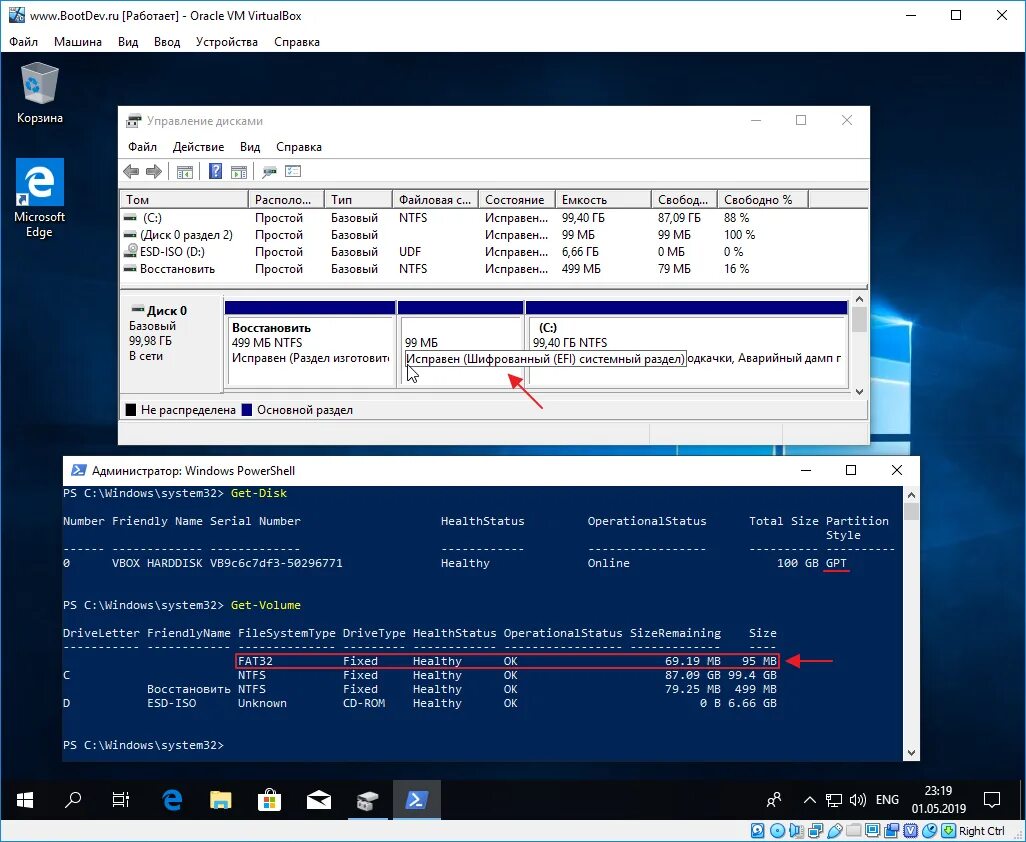Toggle the action pane toolbar icon
Screen dimensions: 1026x842
[239, 172]
